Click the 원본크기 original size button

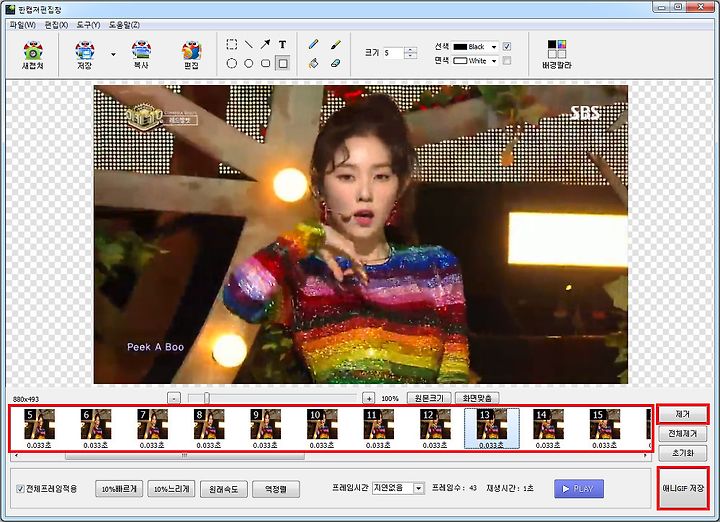click(x=429, y=398)
